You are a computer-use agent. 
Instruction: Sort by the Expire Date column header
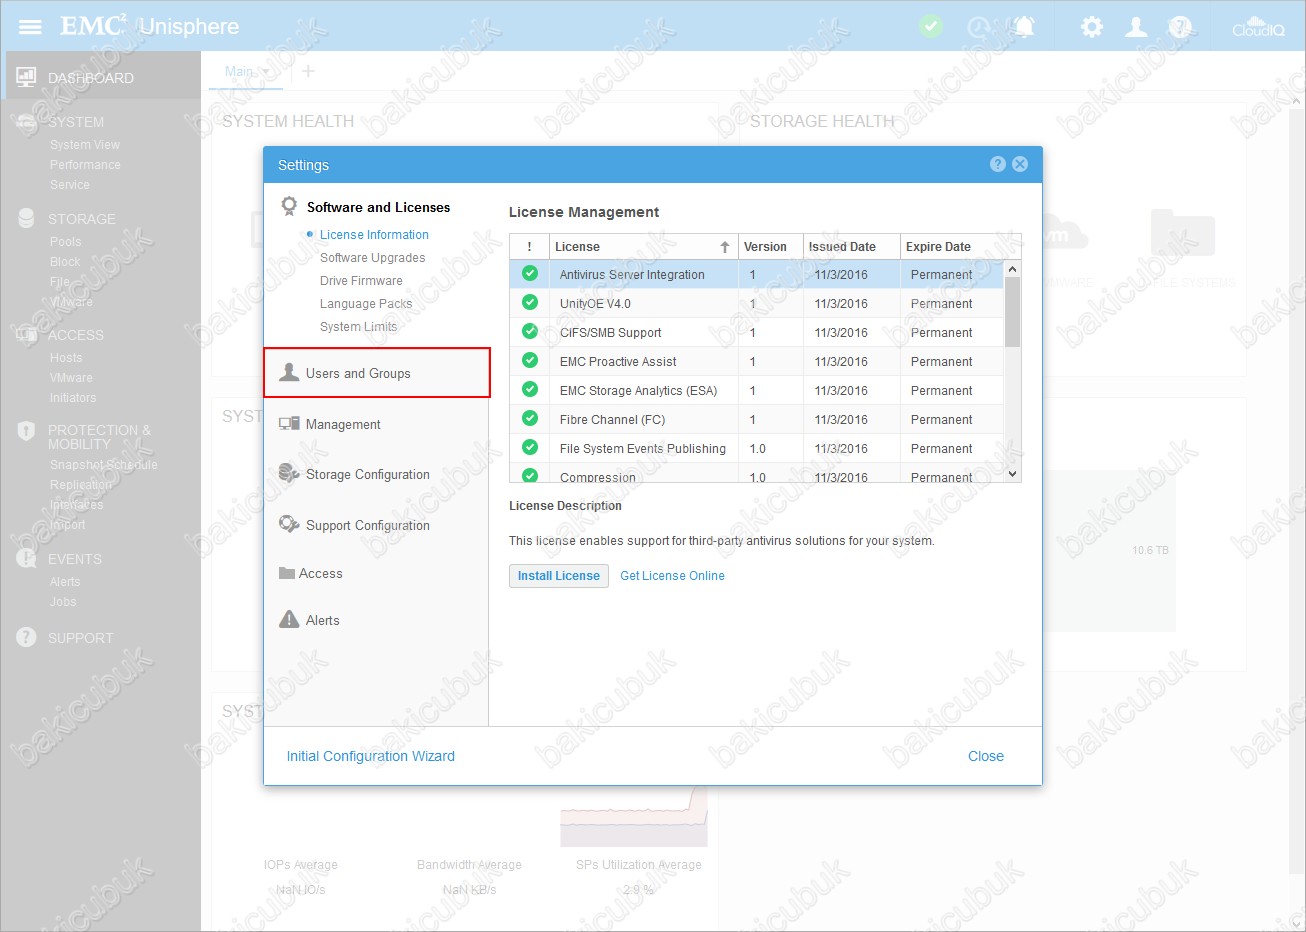(951, 246)
